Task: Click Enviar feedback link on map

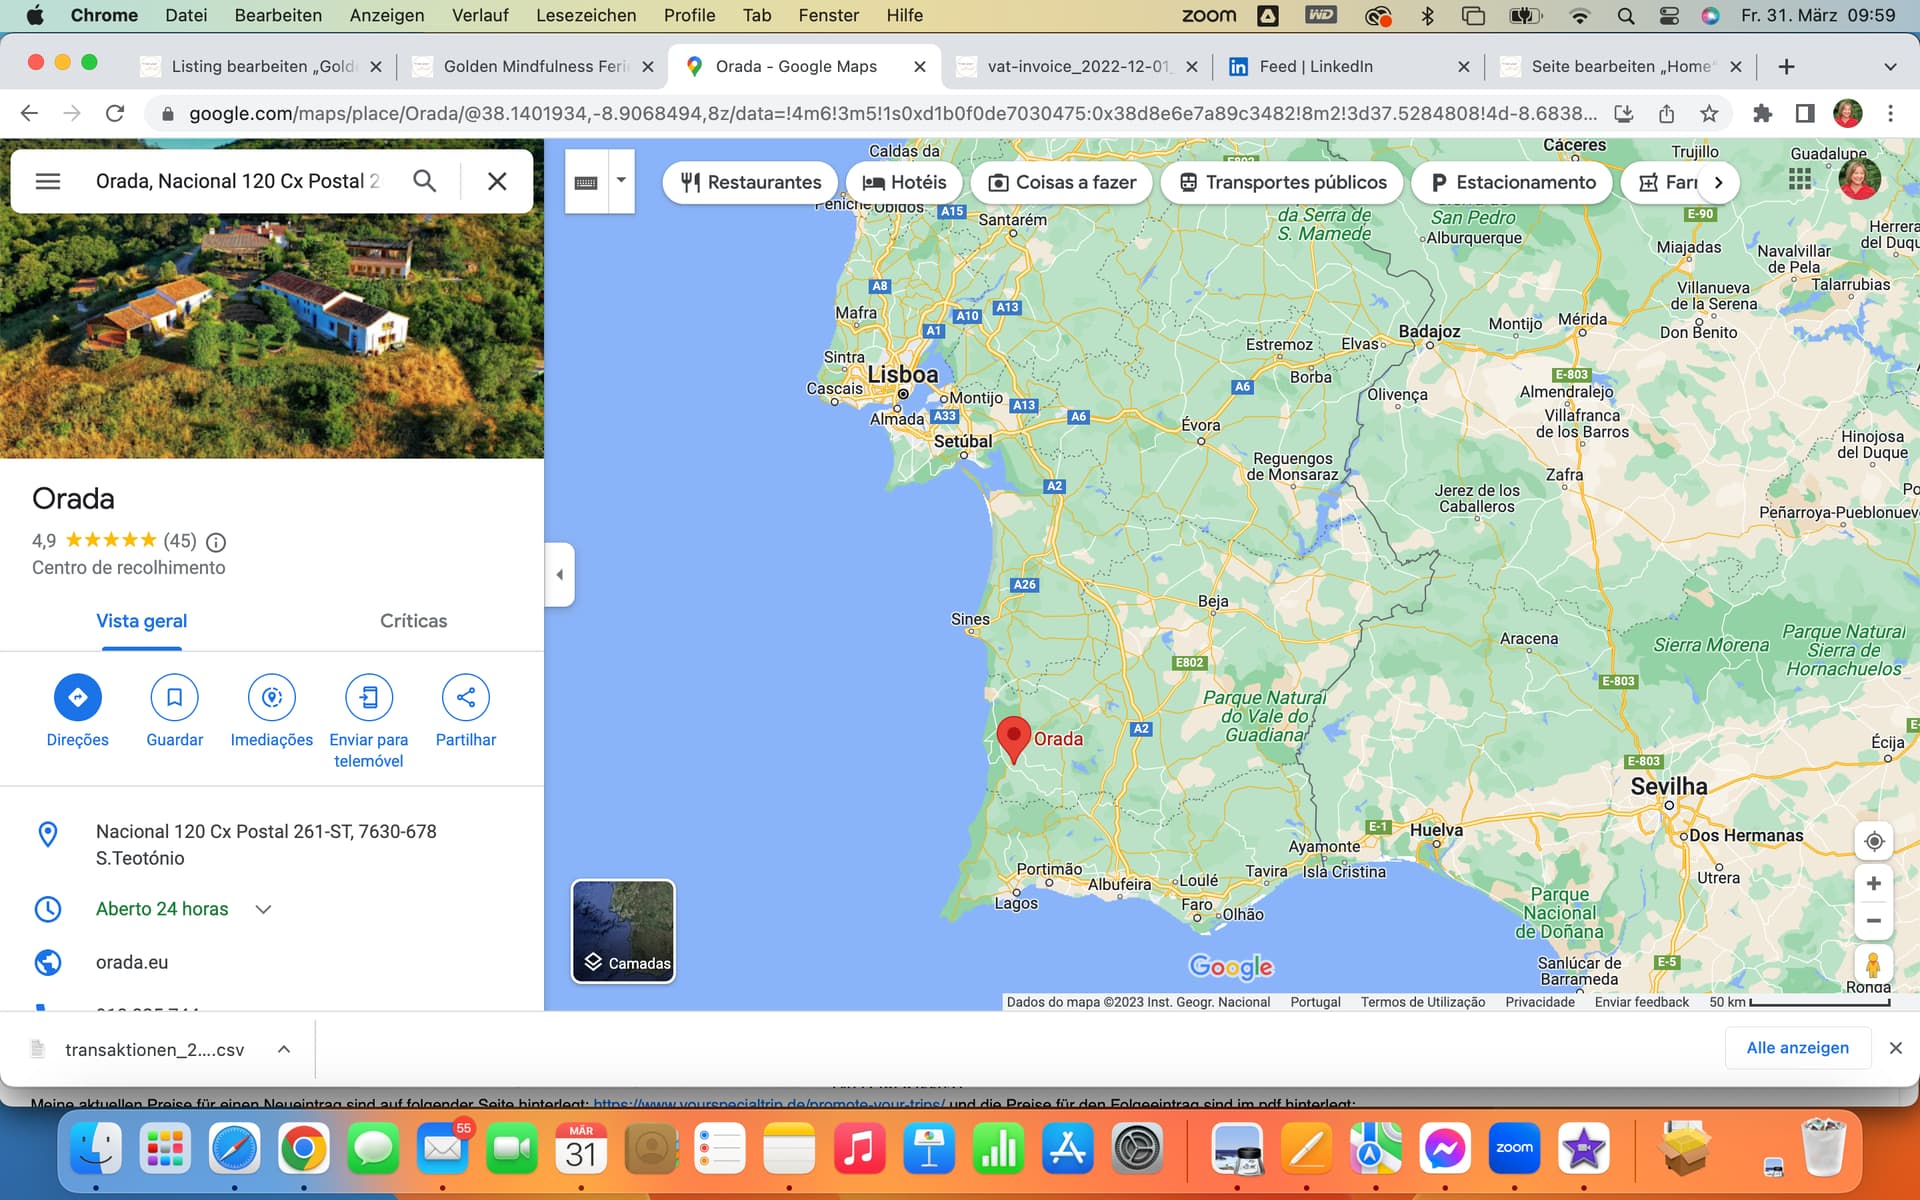Action: click(x=1641, y=1002)
